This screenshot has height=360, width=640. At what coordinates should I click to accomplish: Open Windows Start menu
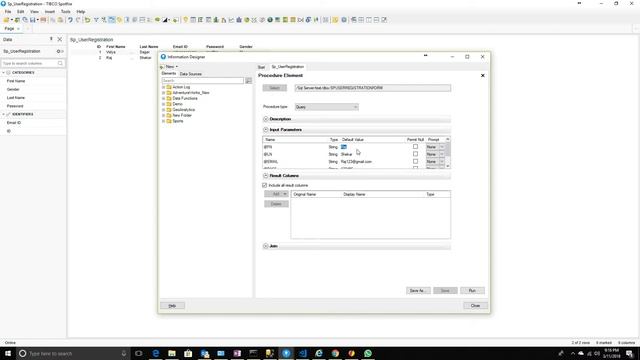click(x=7, y=353)
